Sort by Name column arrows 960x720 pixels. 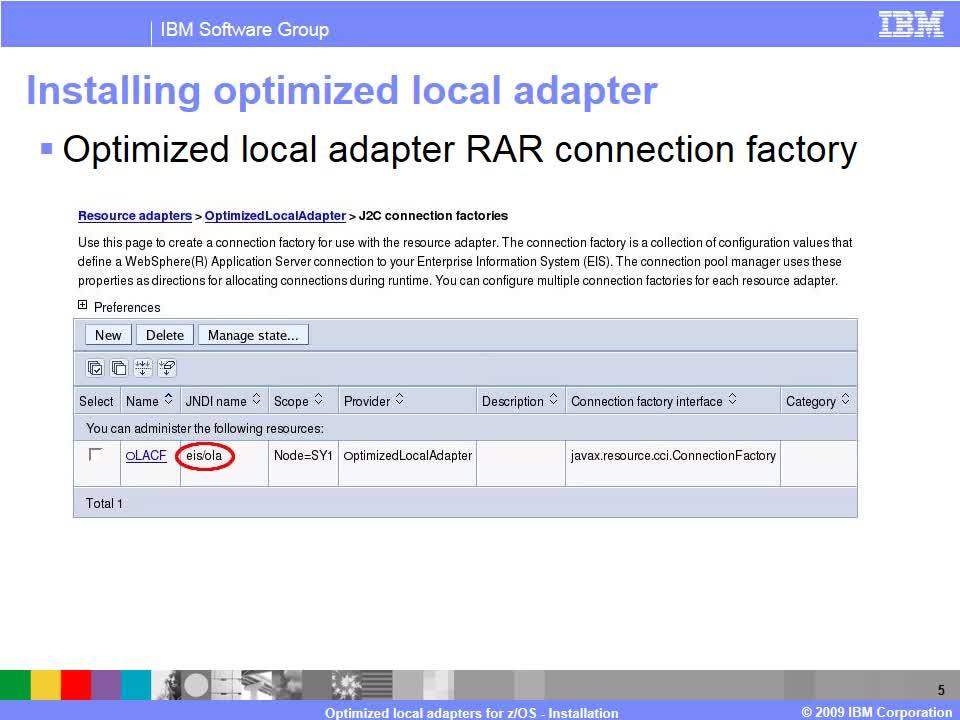(169, 400)
